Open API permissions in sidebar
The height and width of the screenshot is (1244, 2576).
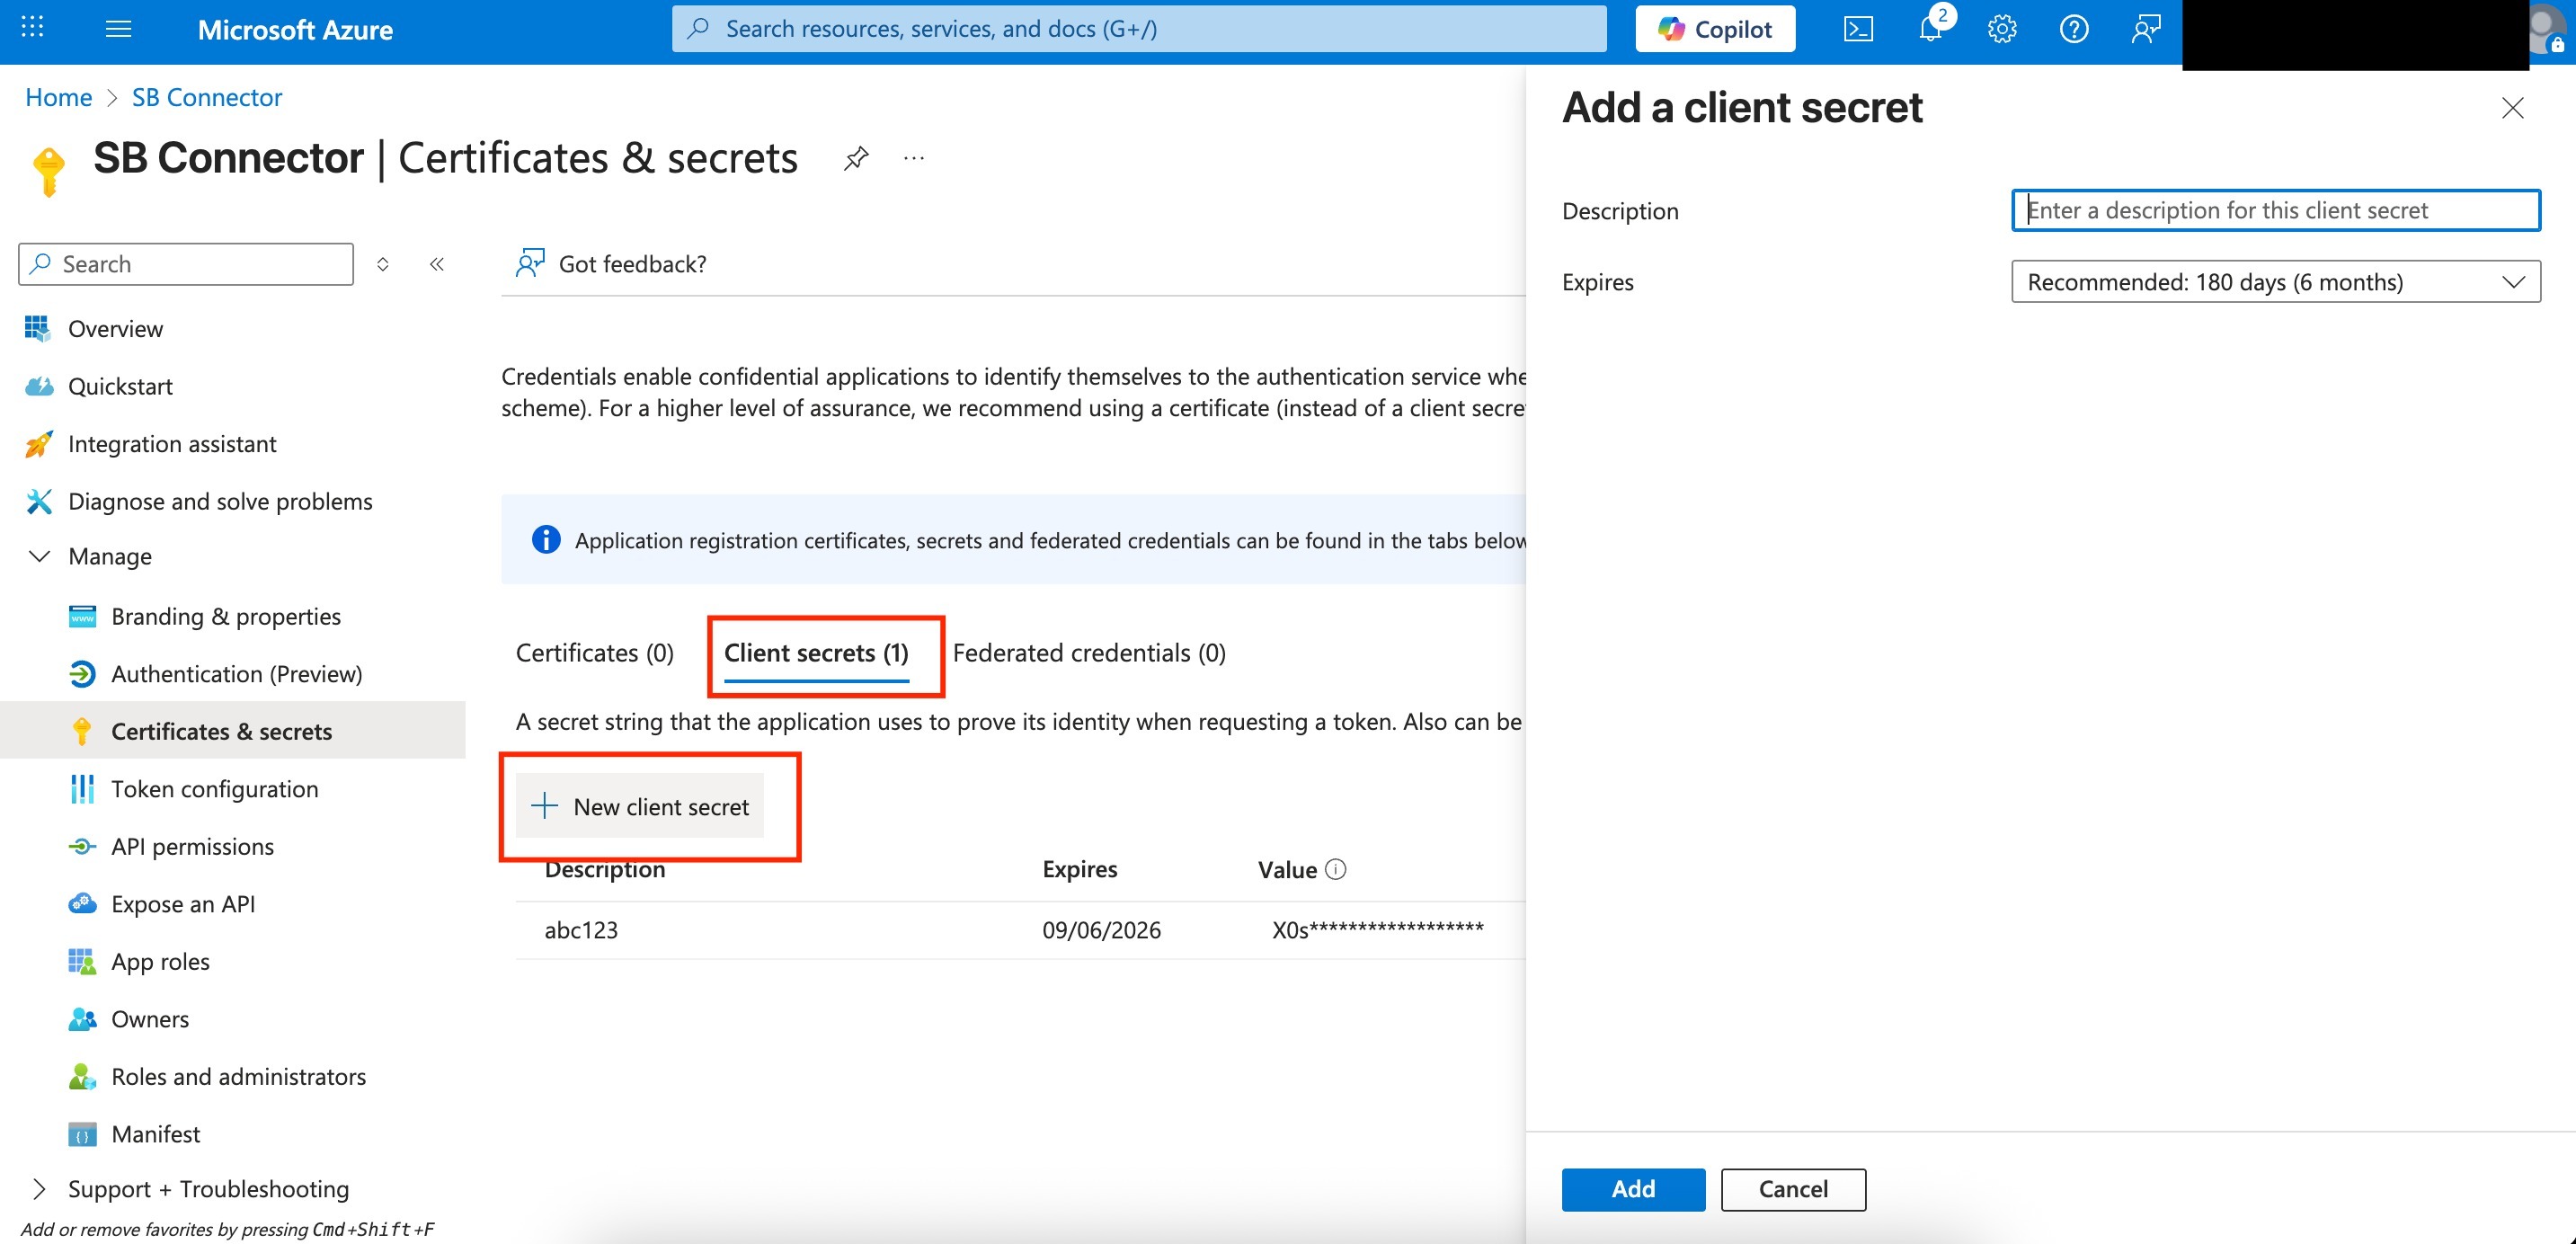tap(192, 846)
